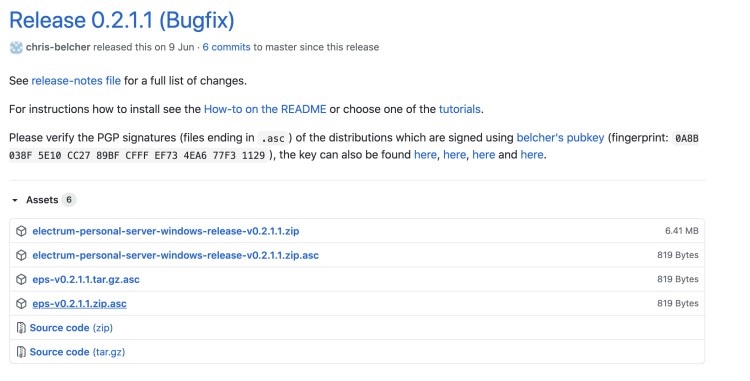The image size is (750, 381).
Task: Open the 6 commits link
Action: point(226,47)
